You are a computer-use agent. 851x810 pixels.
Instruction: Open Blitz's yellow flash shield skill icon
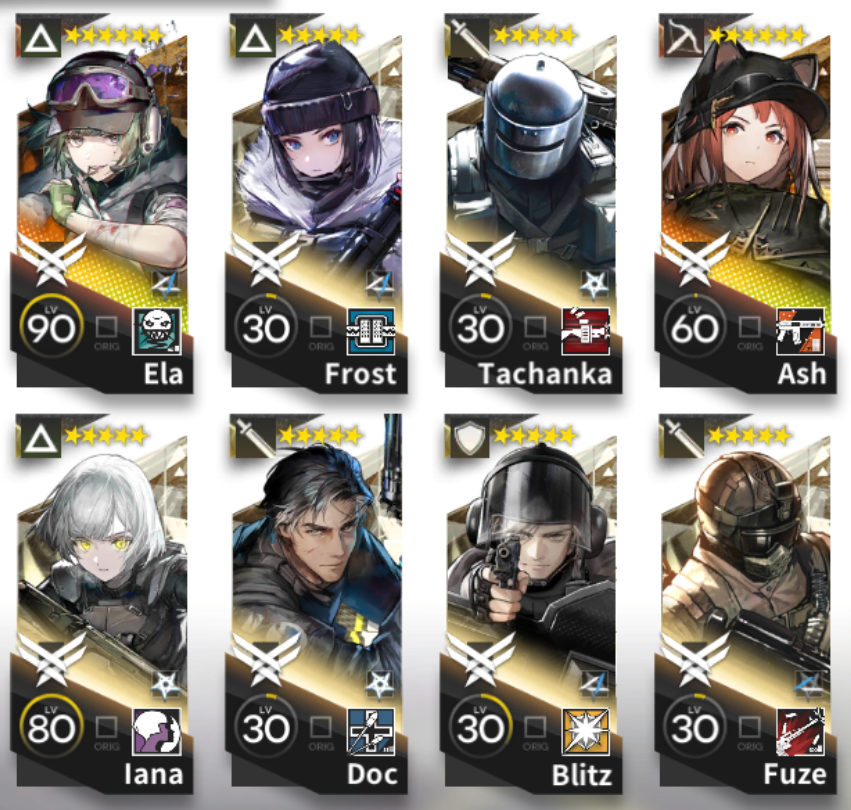click(586, 731)
